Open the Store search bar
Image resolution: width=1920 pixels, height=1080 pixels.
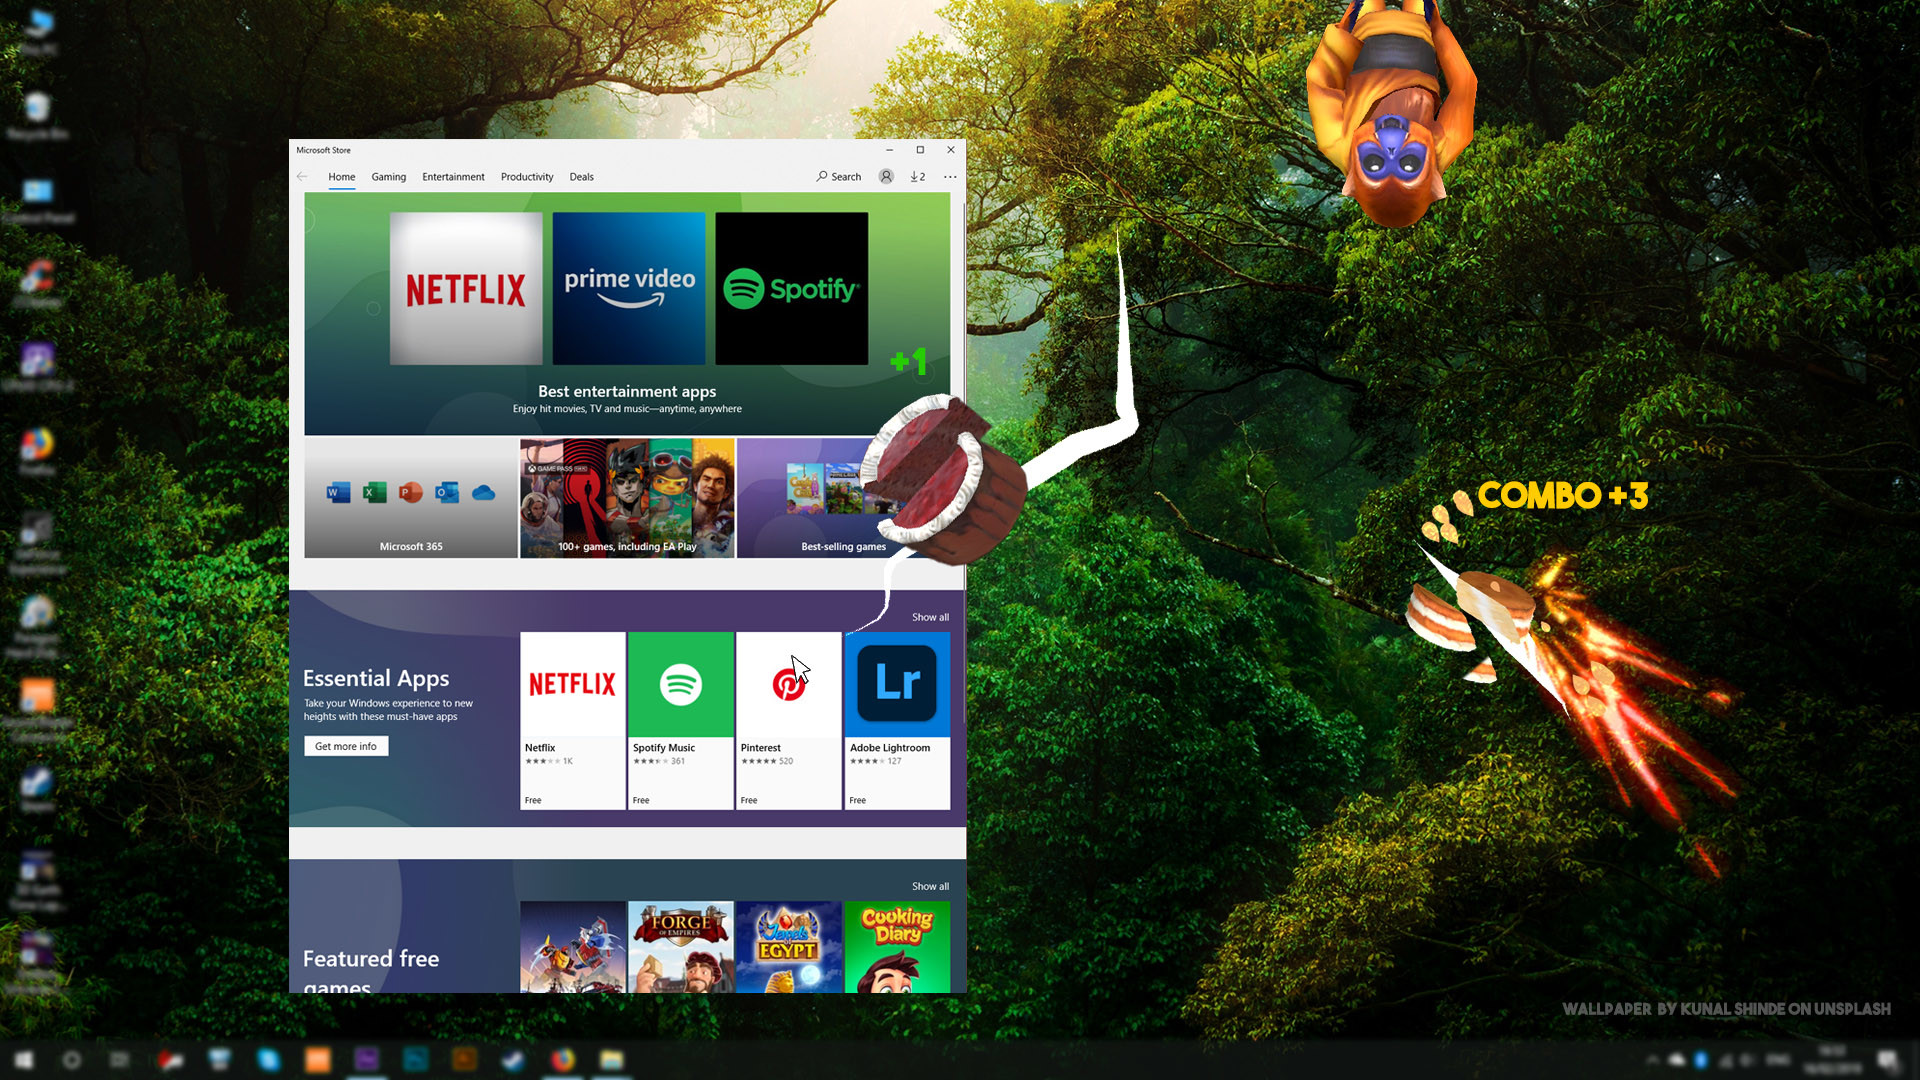click(839, 175)
